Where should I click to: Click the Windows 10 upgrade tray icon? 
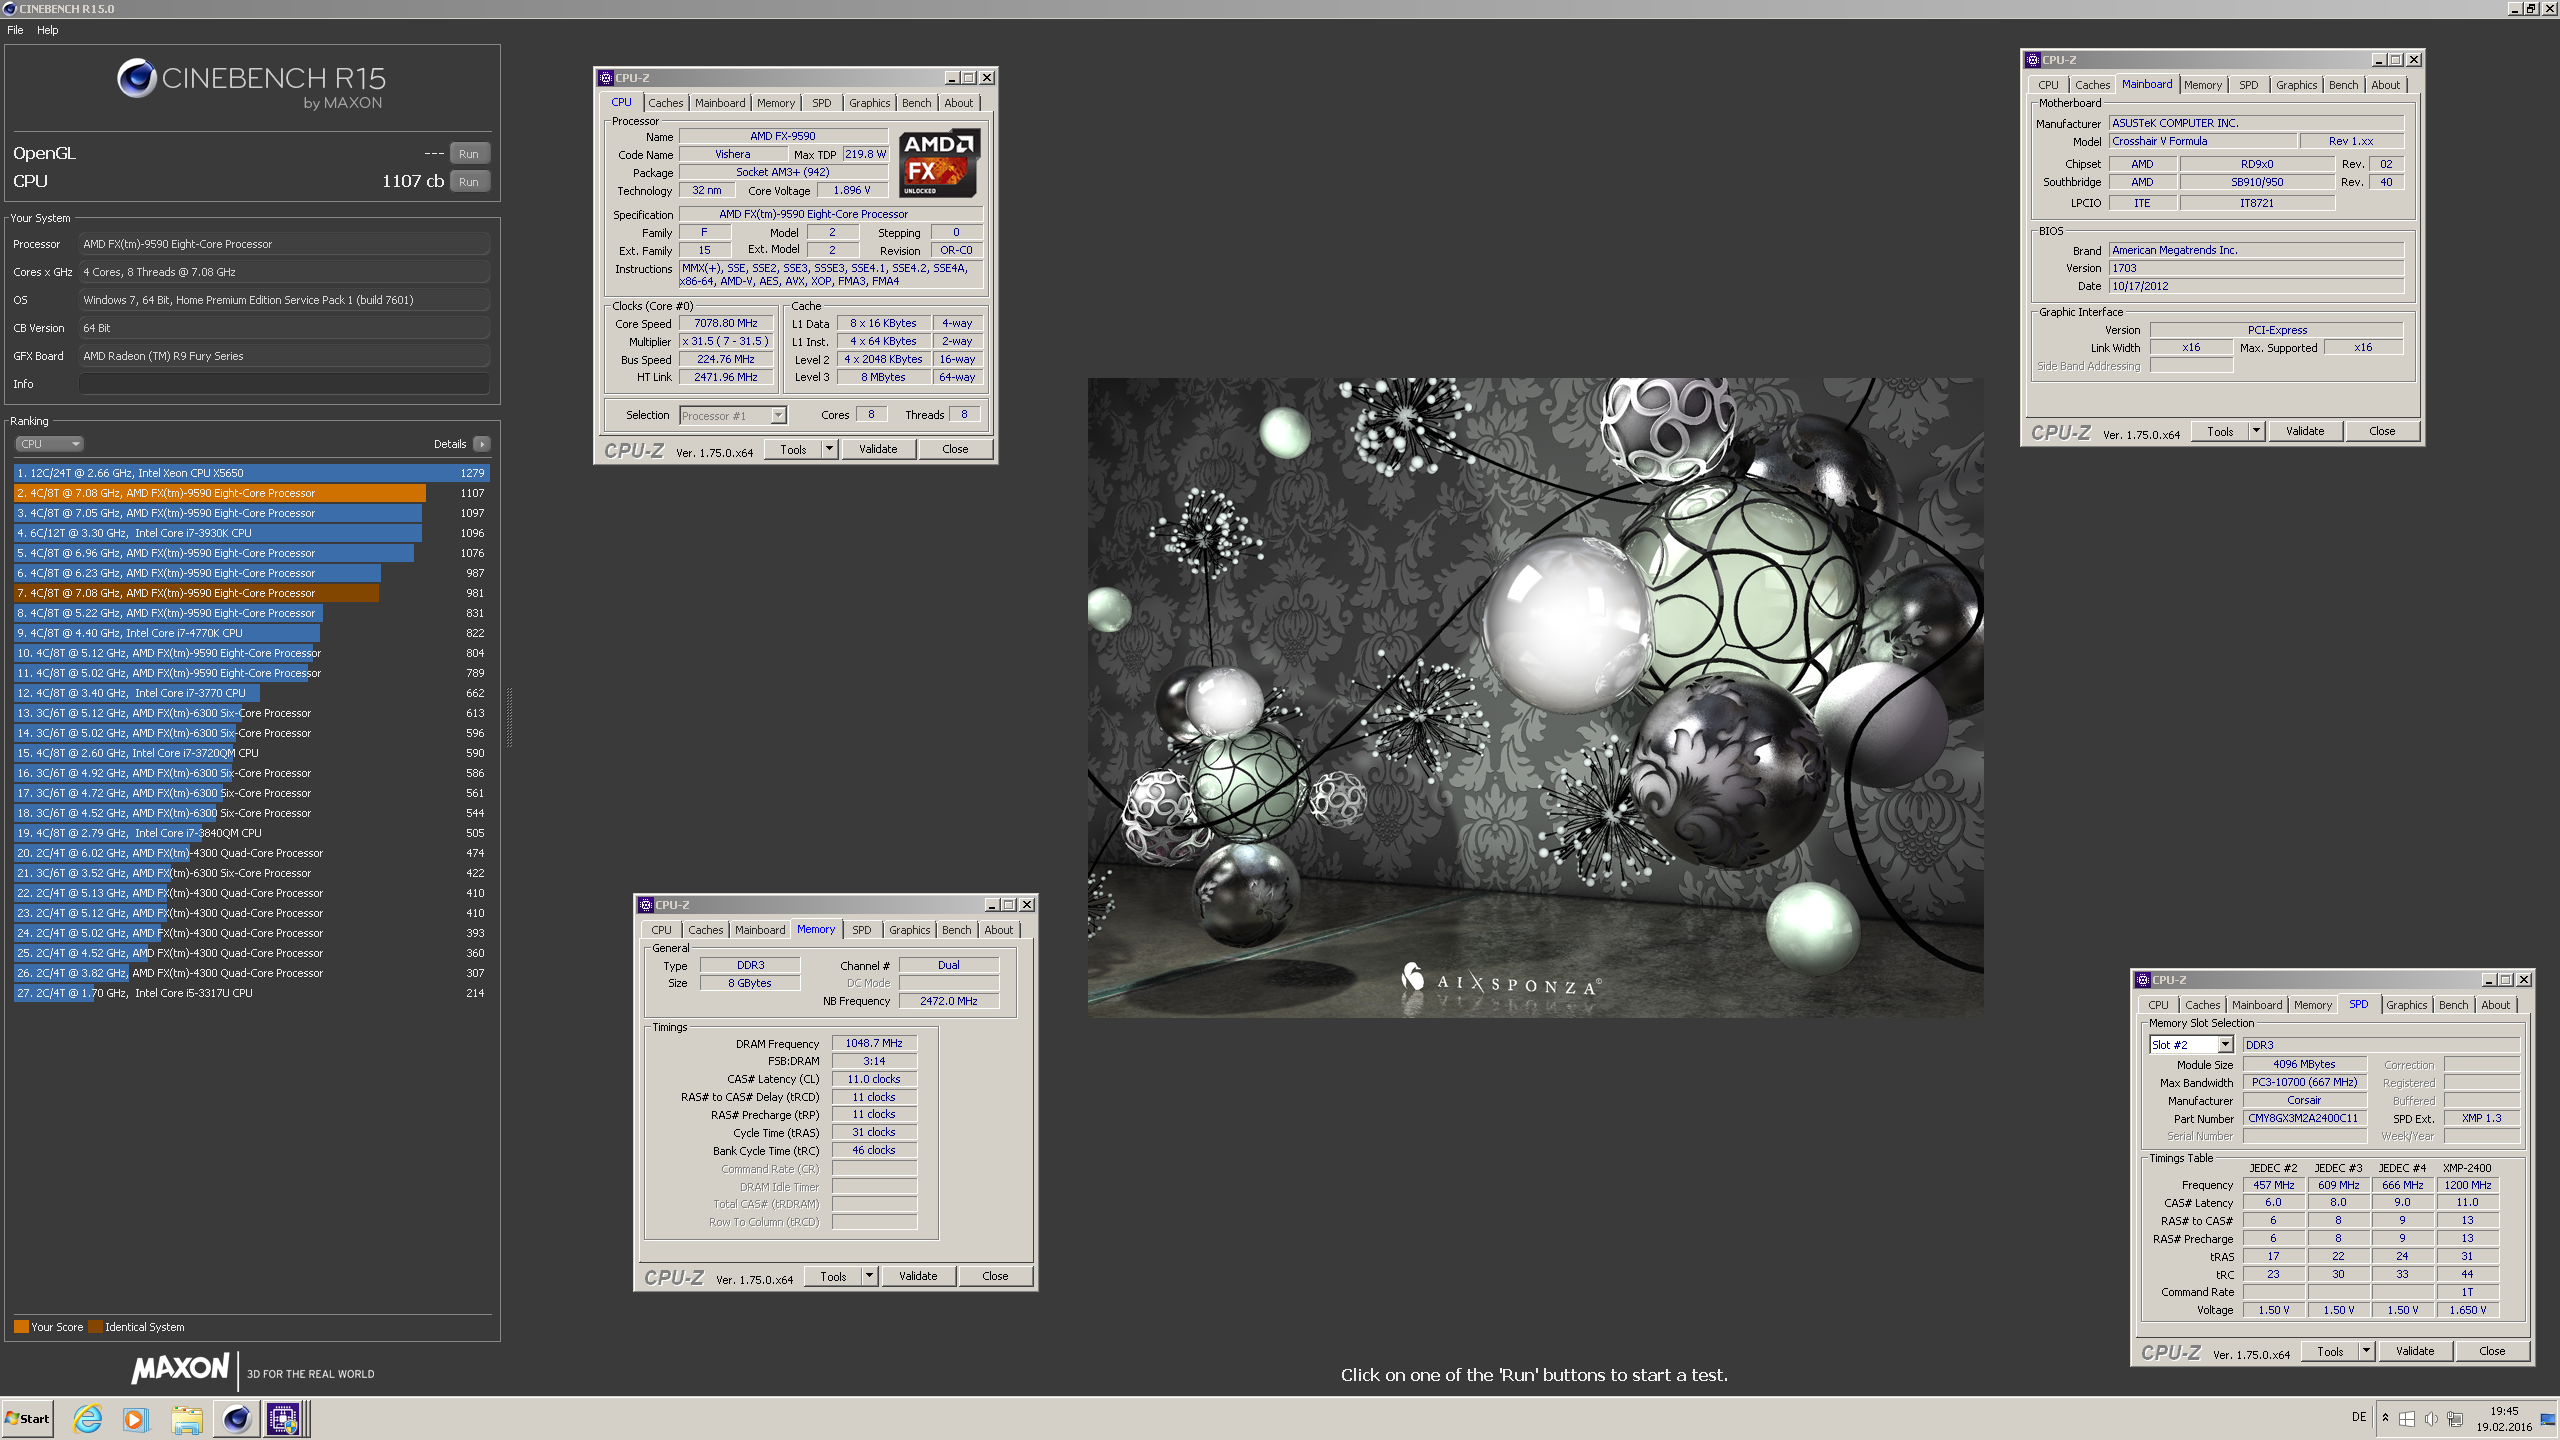[2407, 1418]
